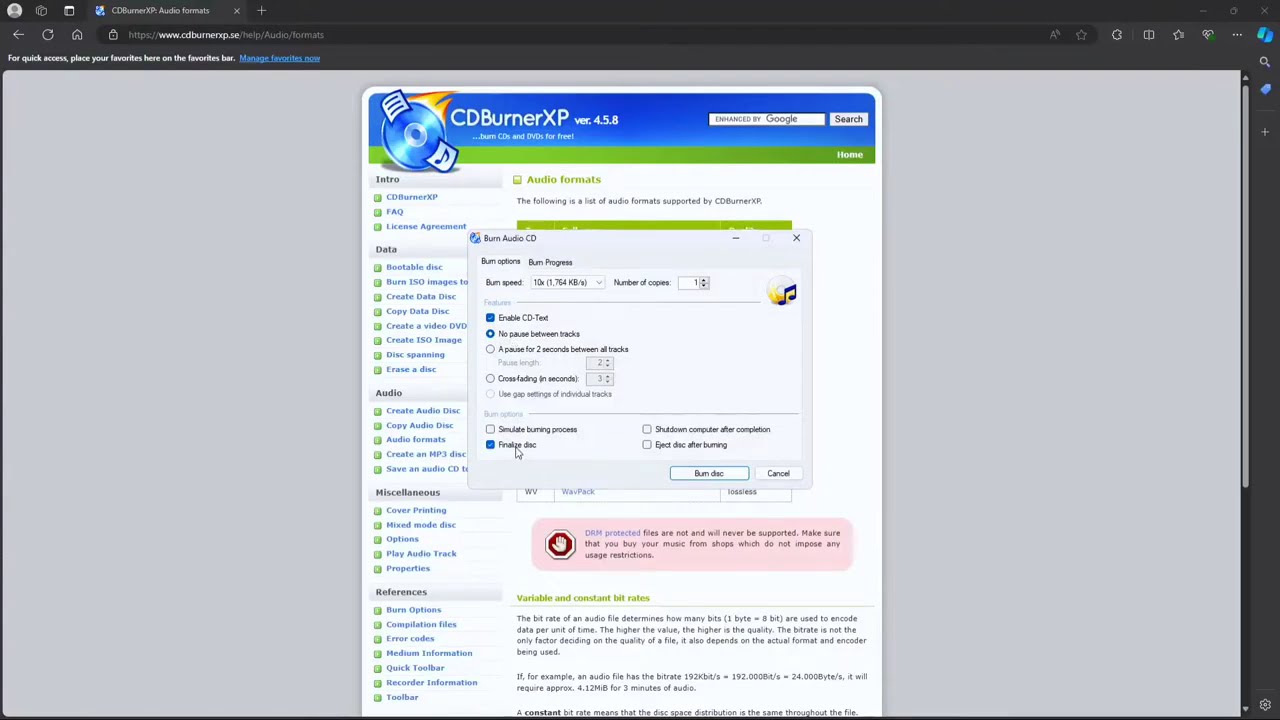Enable Simulate burning process checkbox

490,430
